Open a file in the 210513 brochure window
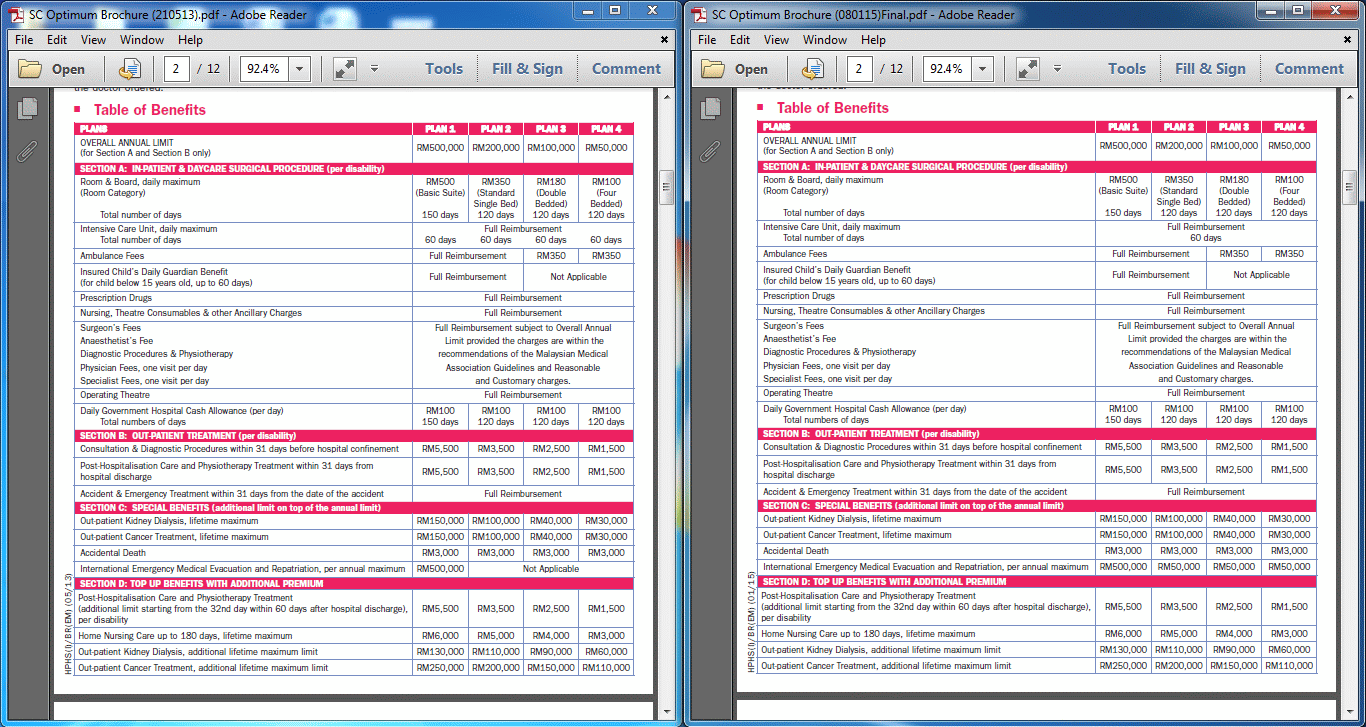 tap(52, 69)
